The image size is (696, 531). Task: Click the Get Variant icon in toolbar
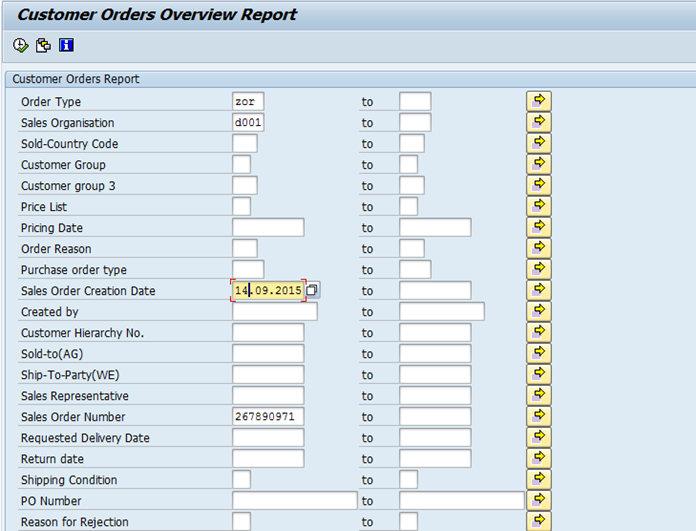[x=43, y=45]
